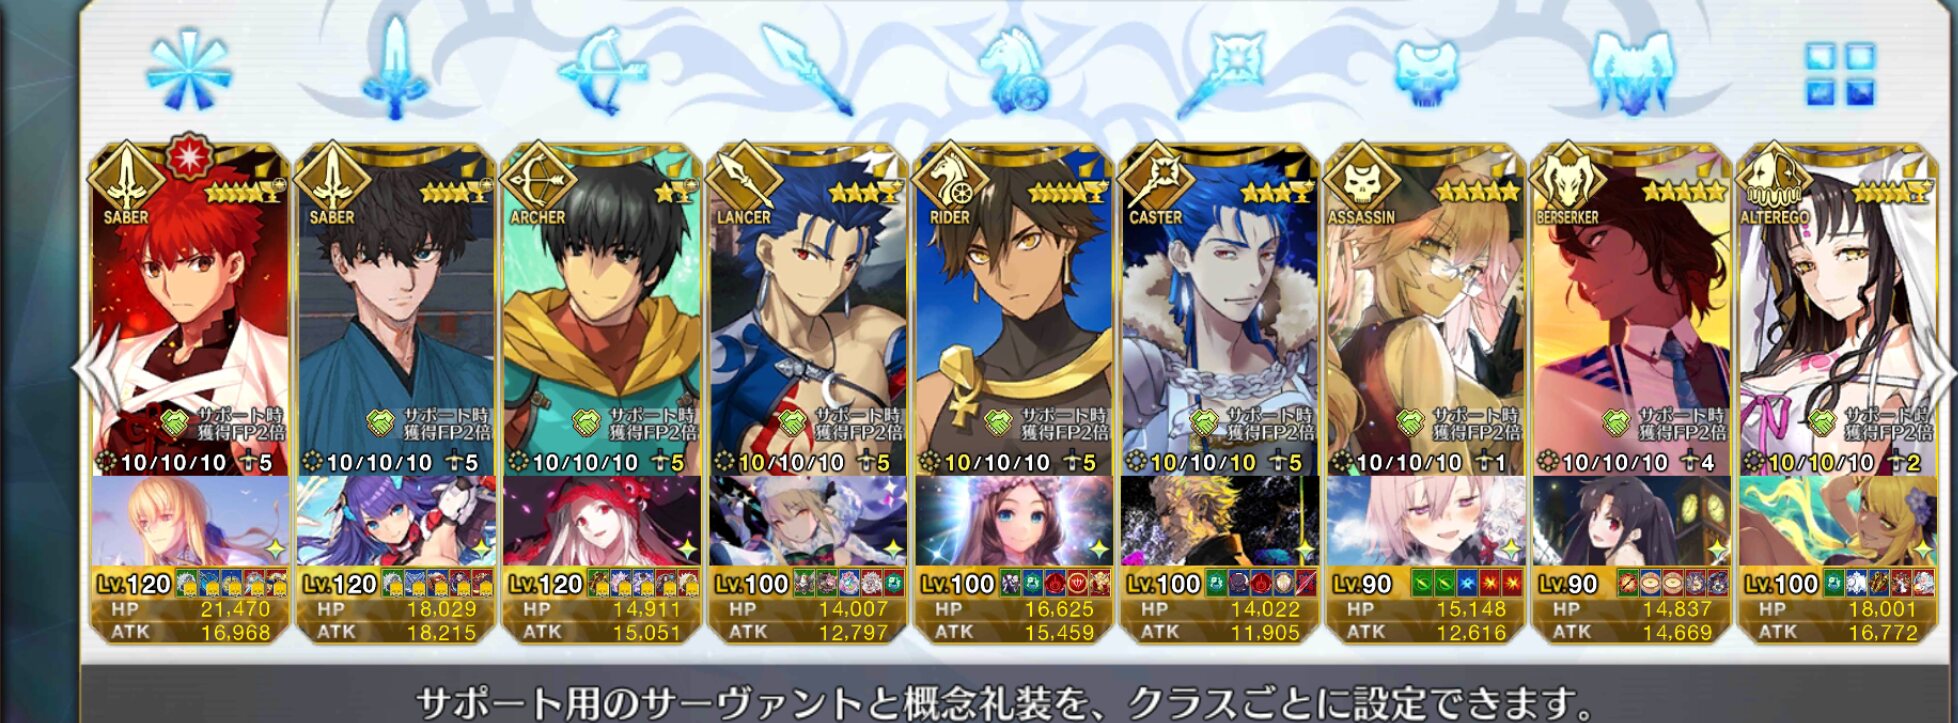Open the red-haired Saber Lv.120 servant card
This screenshot has height=723, width=1958.
[190, 310]
